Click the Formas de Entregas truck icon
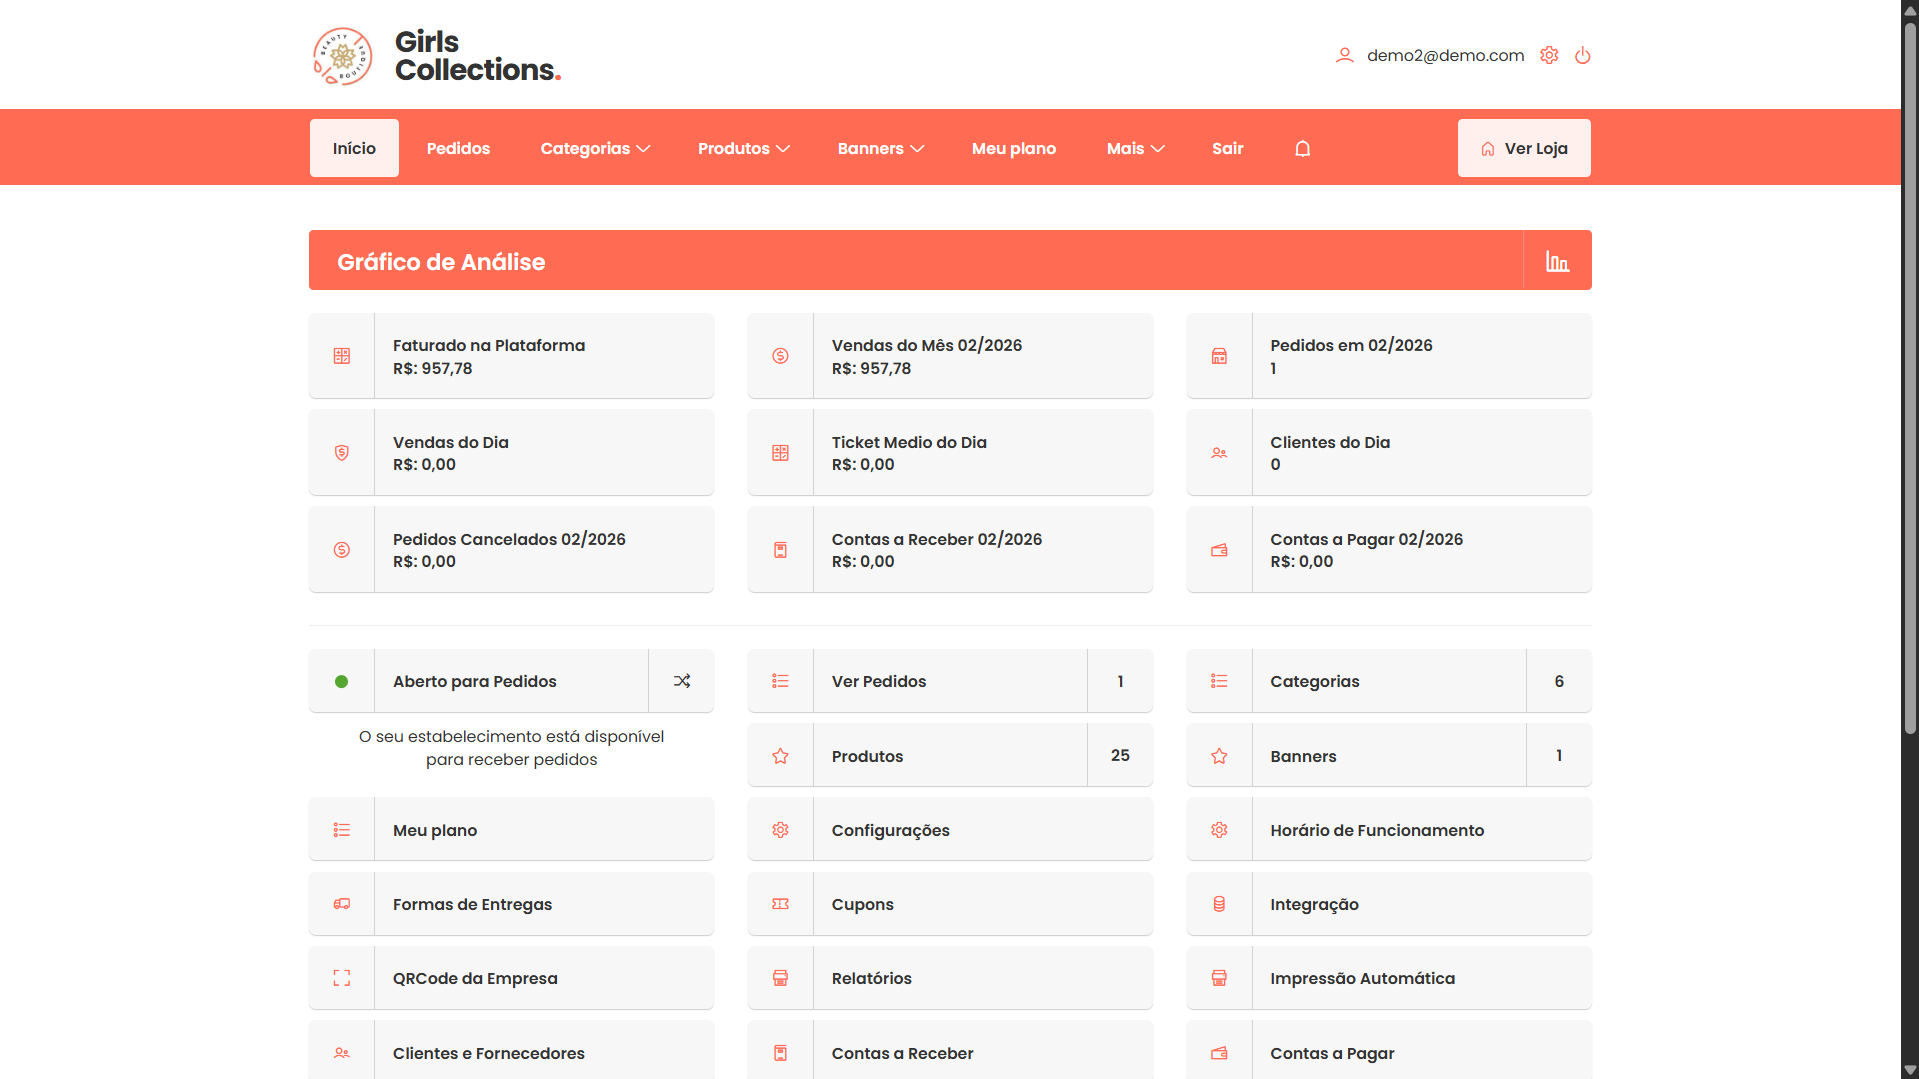Screen dimensions: 1919x1079 pyautogui.click(x=341, y=904)
